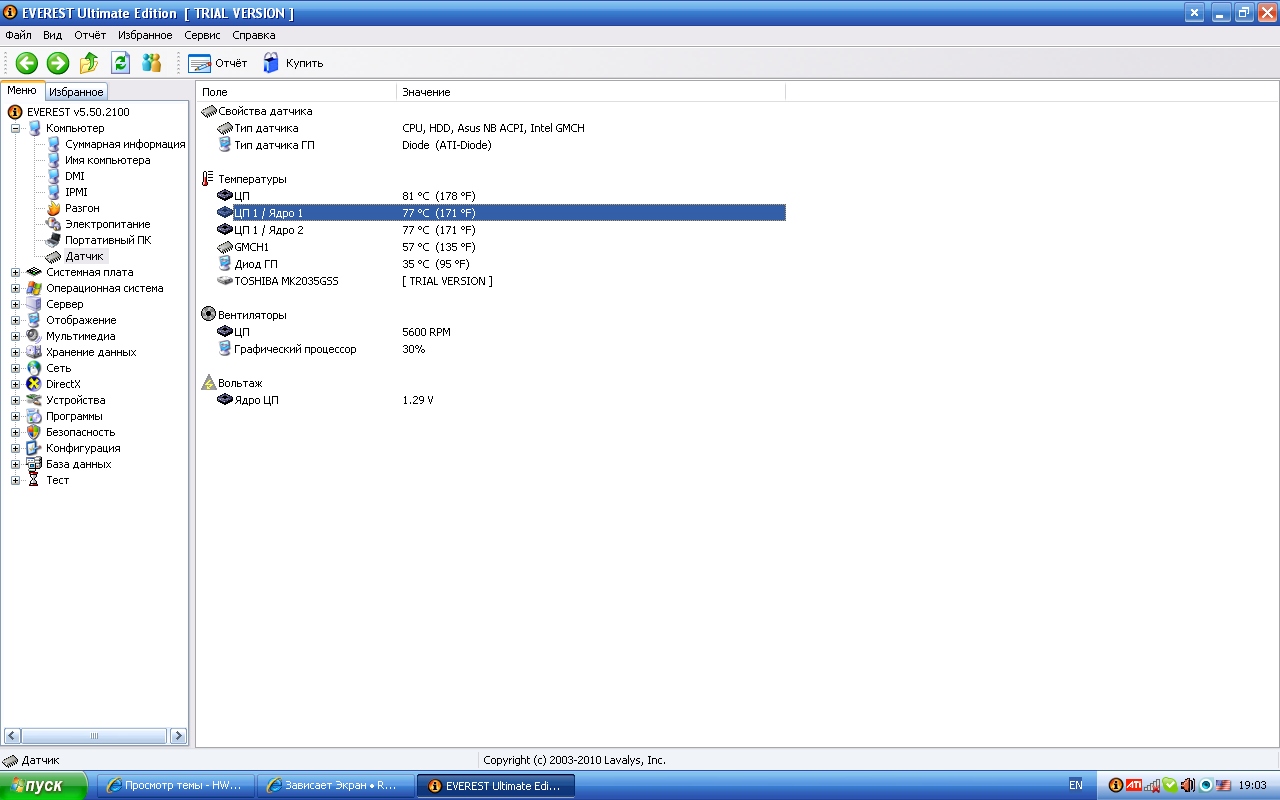Expand the Мультимедиа node
Screen dimensions: 1280x800
point(16,336)
